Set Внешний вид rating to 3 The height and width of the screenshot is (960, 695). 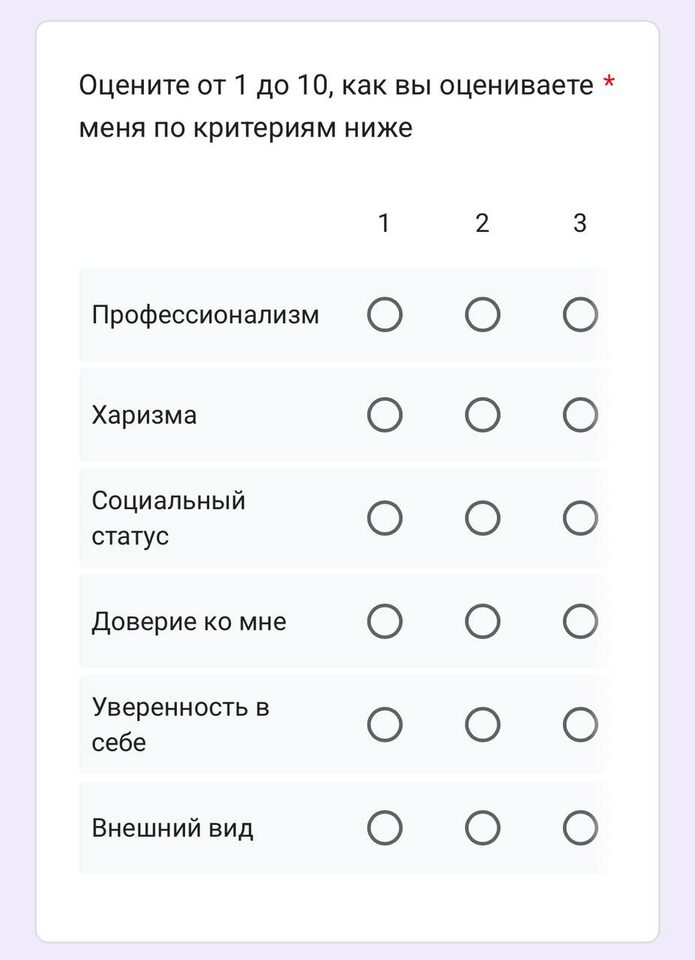point(580,828)
